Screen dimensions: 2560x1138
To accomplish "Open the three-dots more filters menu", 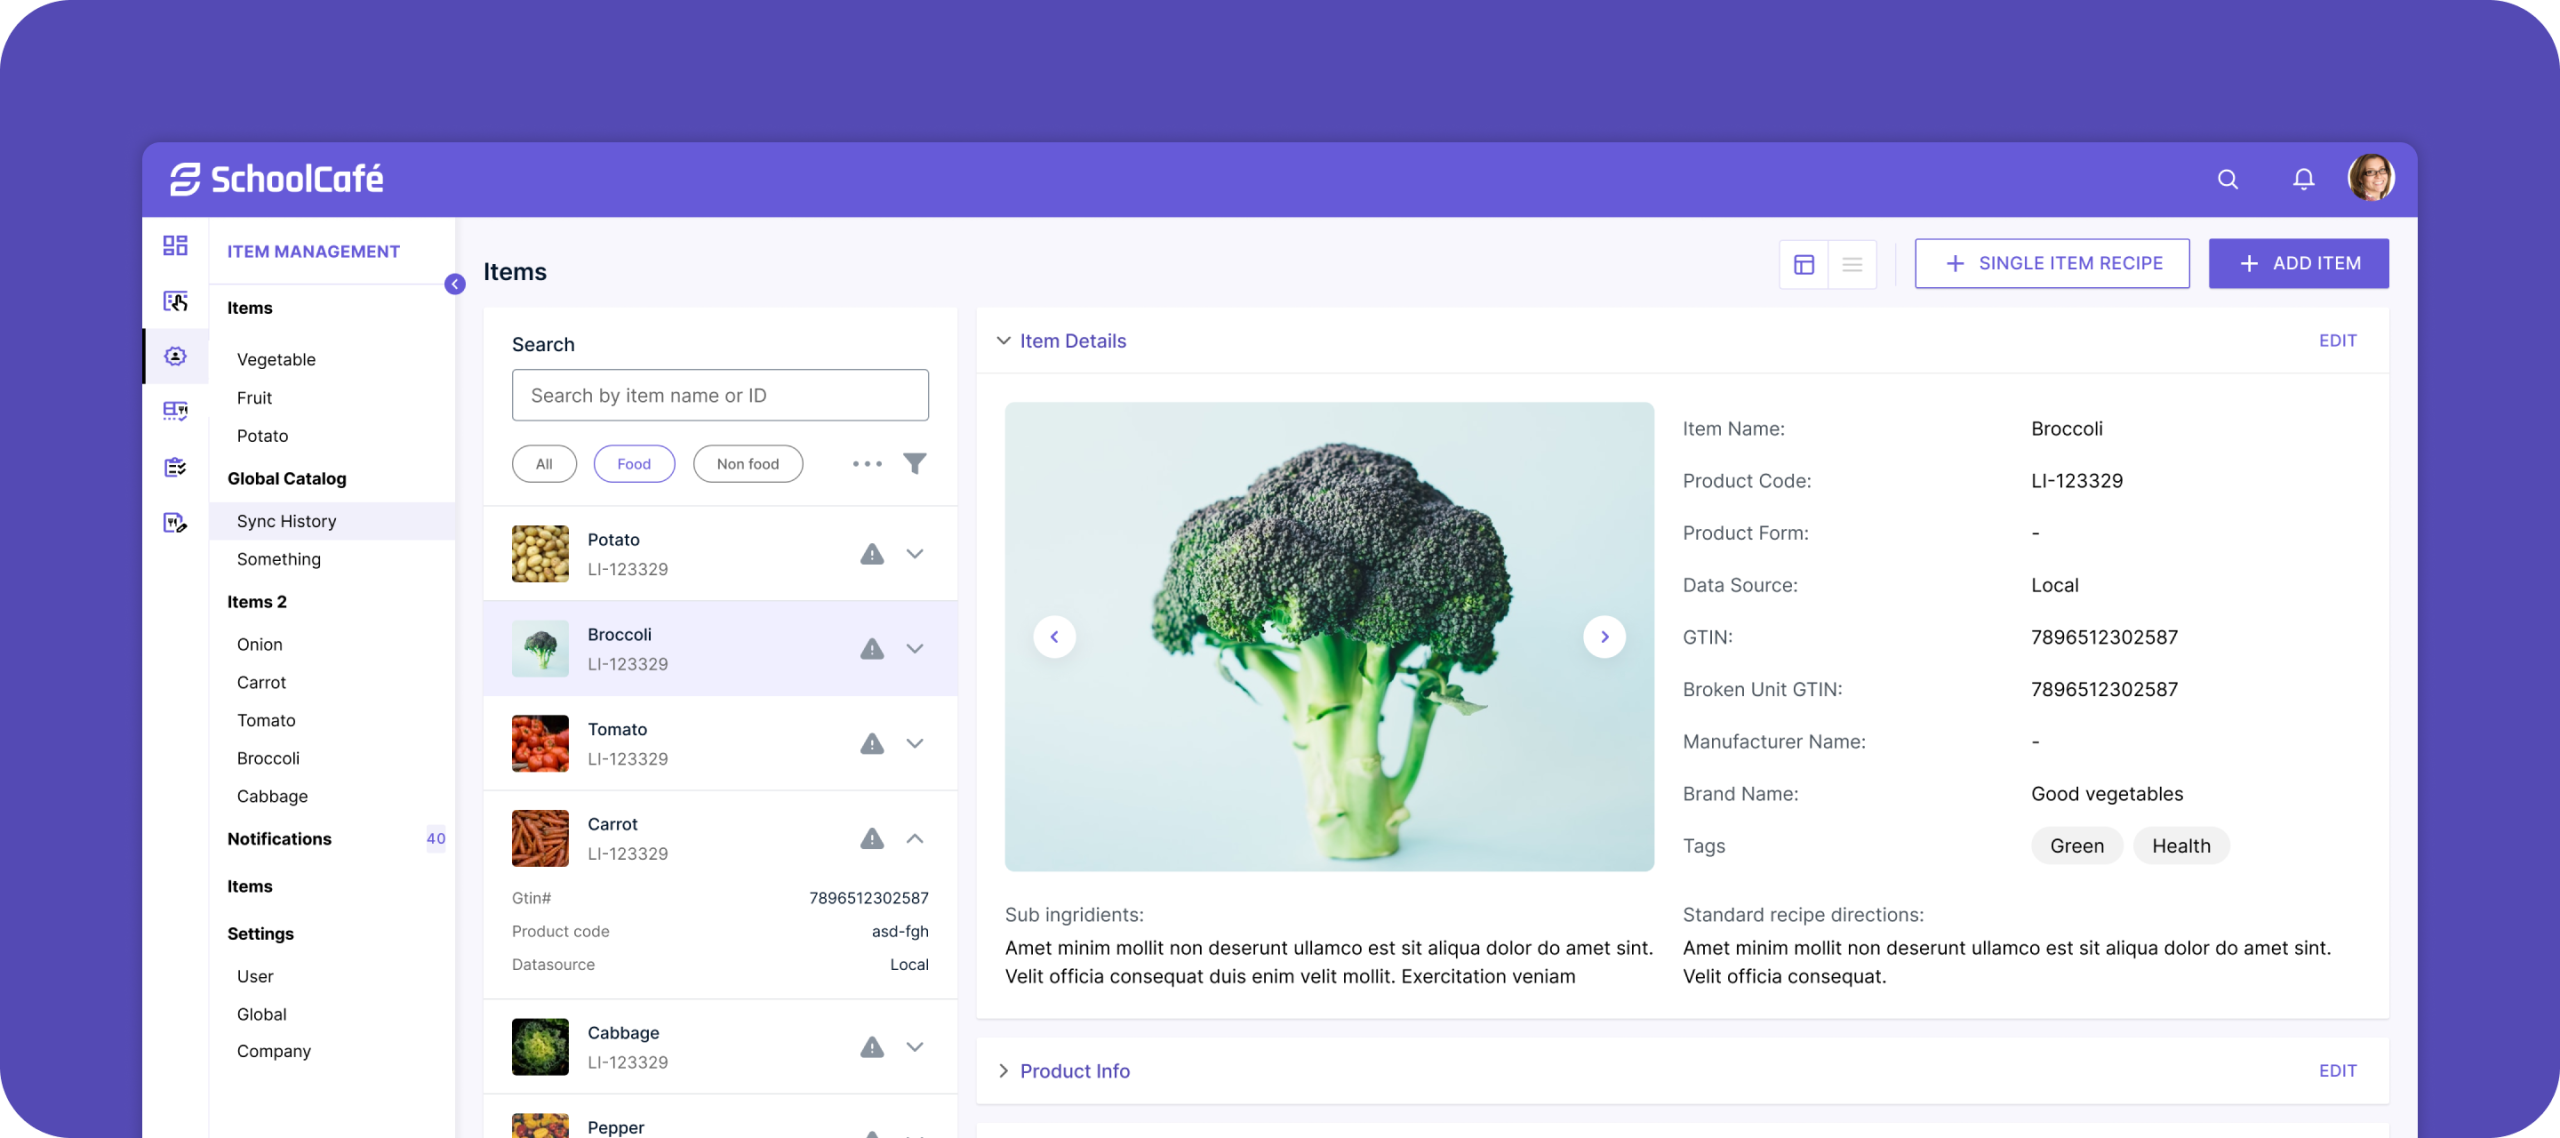I will (867, 464).
